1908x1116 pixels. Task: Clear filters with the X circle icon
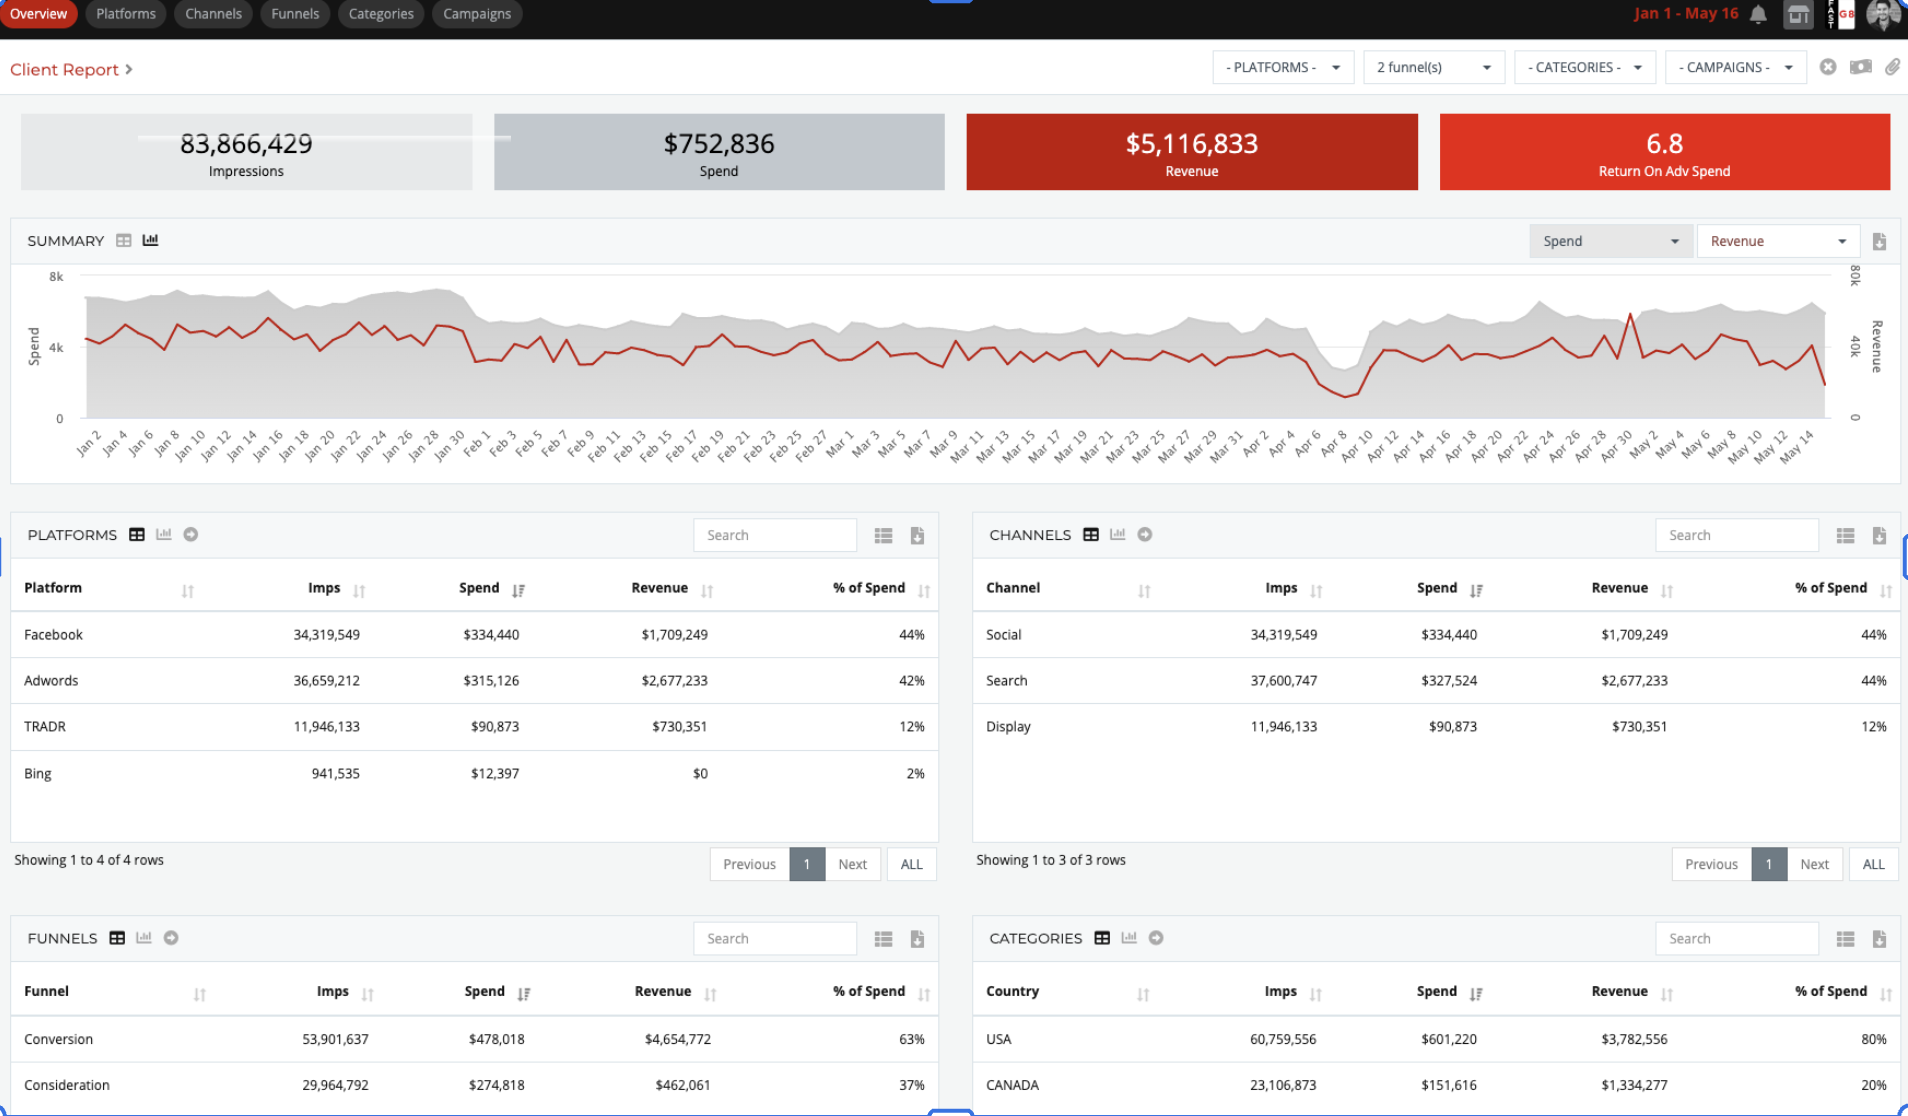coord(1828,67)
